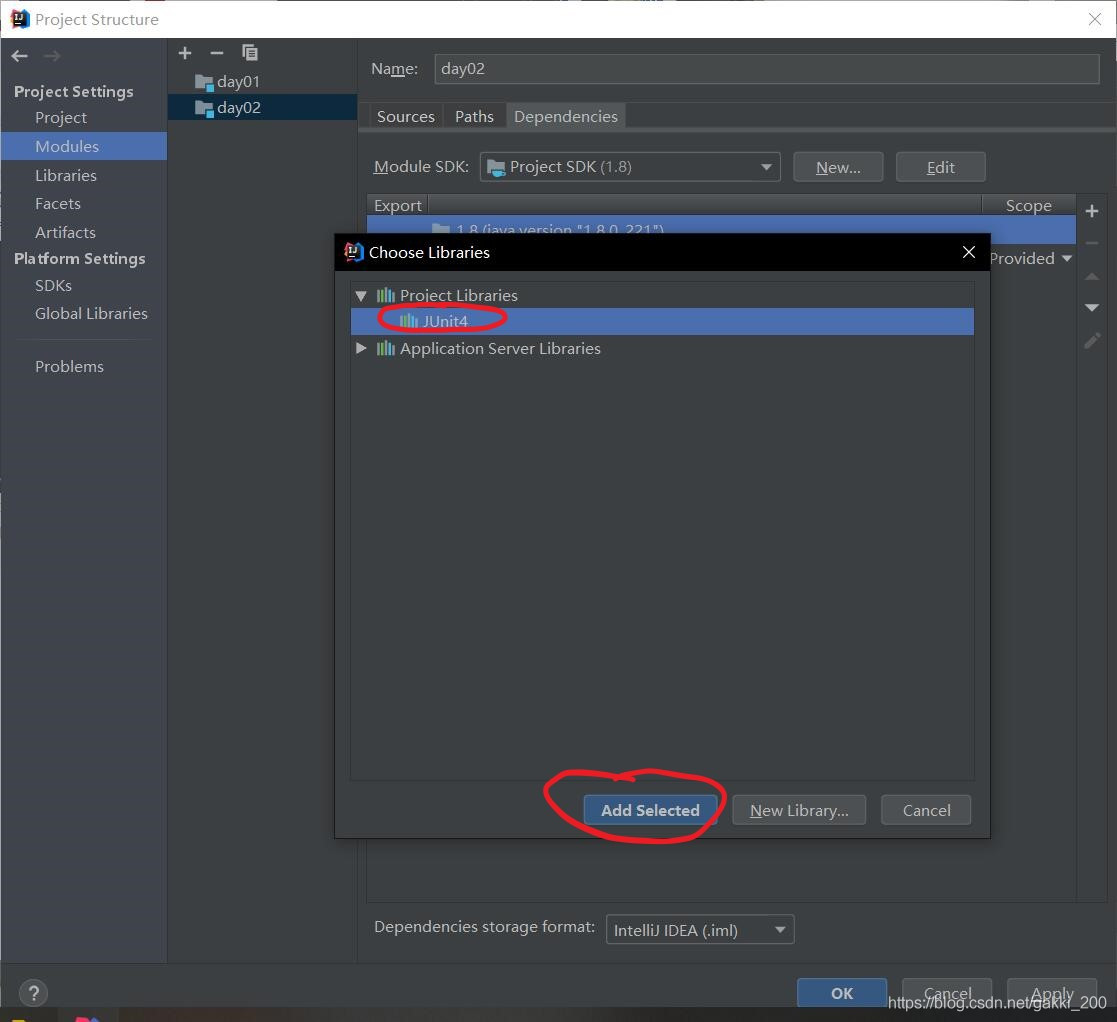
Task: Add a new module with plus icon
Action: coord(185,53)
